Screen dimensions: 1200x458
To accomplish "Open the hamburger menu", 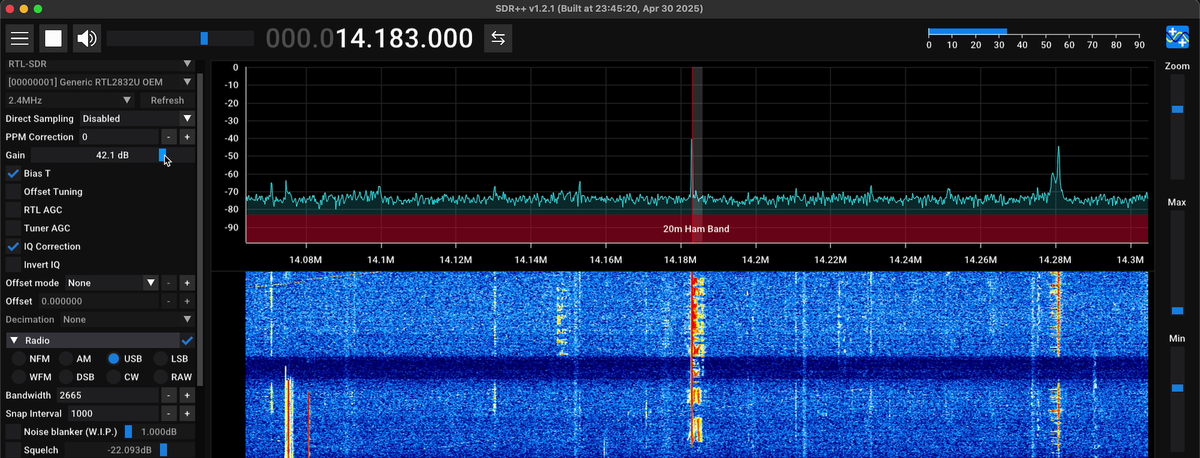I will tap(20, 39).
